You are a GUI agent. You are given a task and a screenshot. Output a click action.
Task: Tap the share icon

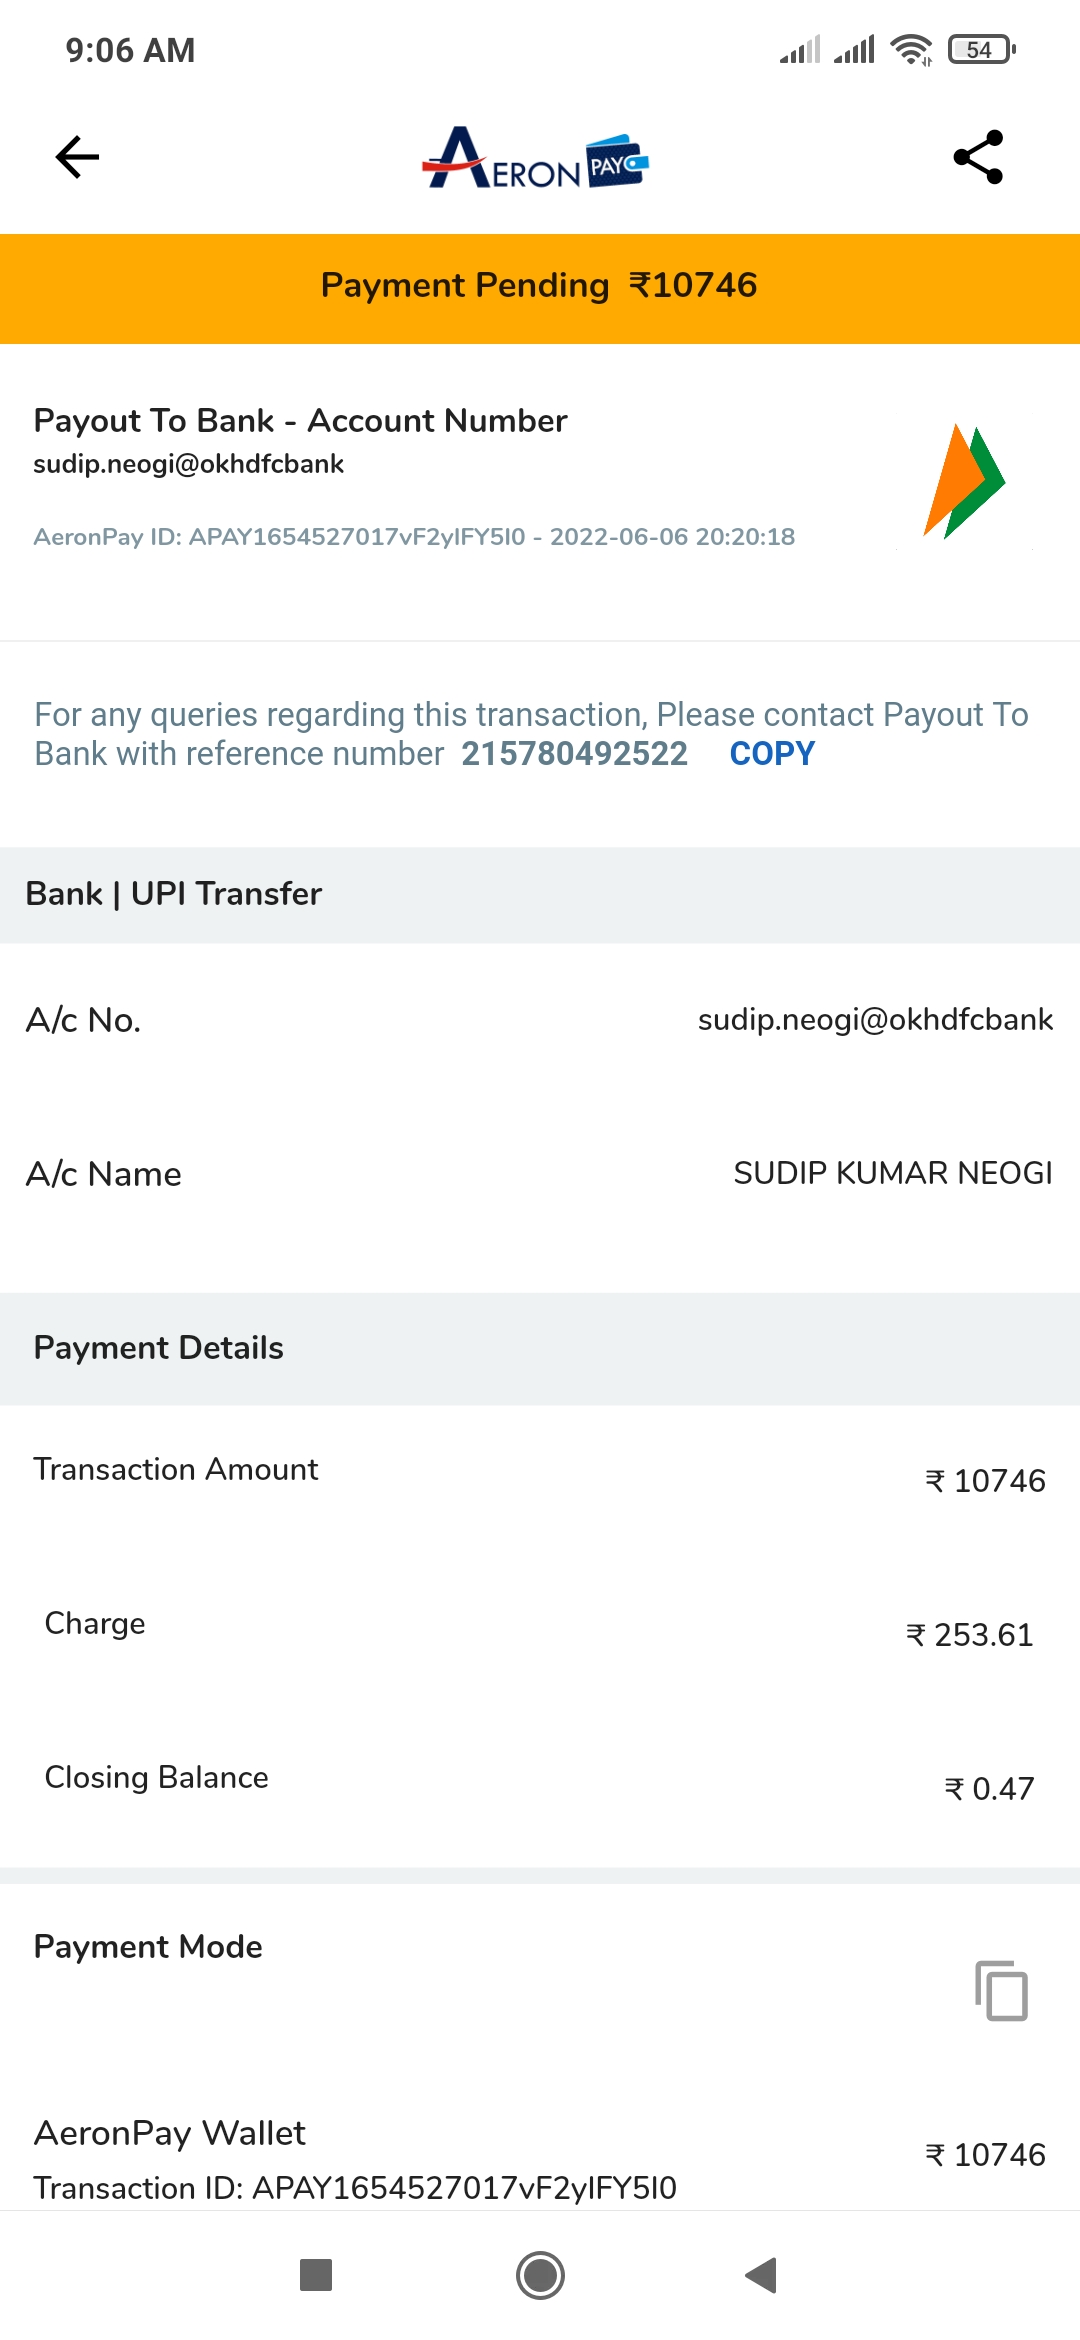pyautogui.click(x=978, y=157)
